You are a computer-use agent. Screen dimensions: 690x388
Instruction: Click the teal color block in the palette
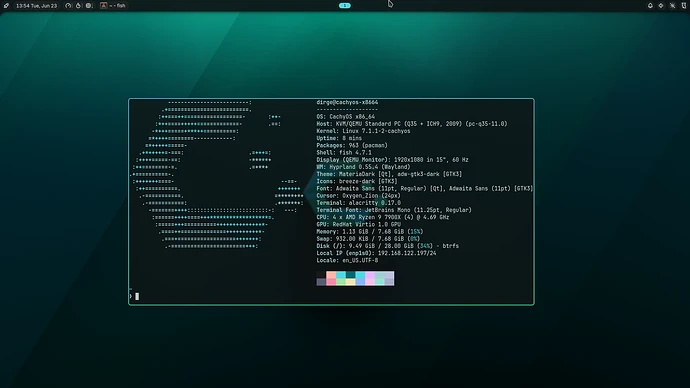coord(350,275)
